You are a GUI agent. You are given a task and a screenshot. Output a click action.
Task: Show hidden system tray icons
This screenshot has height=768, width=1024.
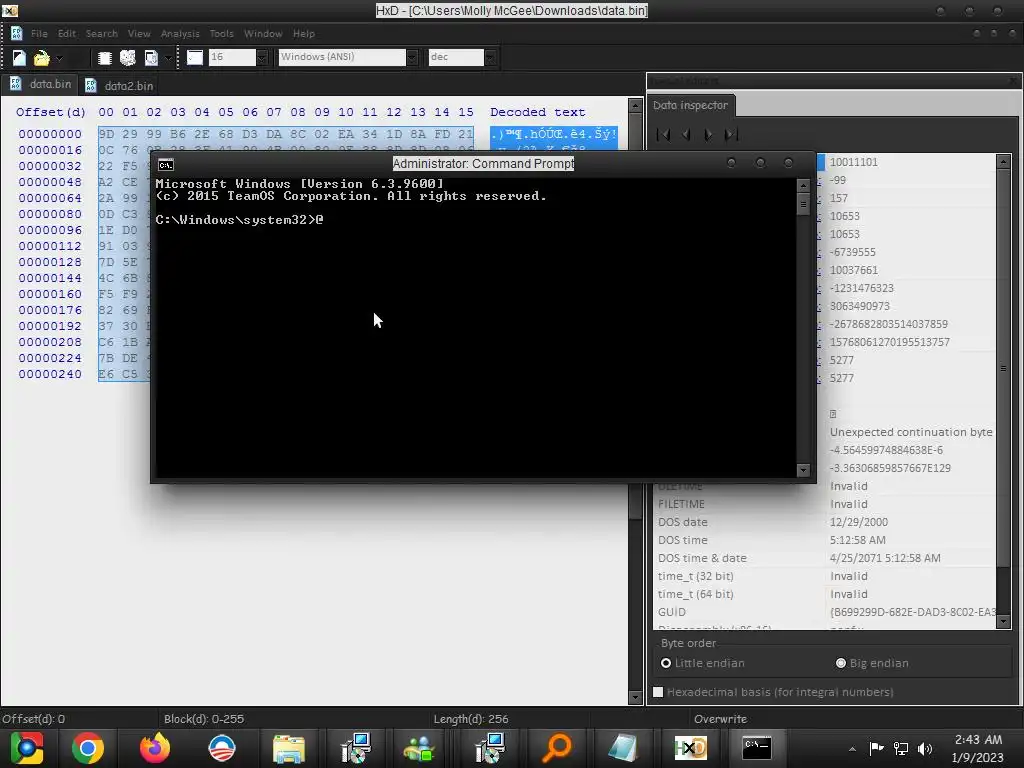(852, 749)
